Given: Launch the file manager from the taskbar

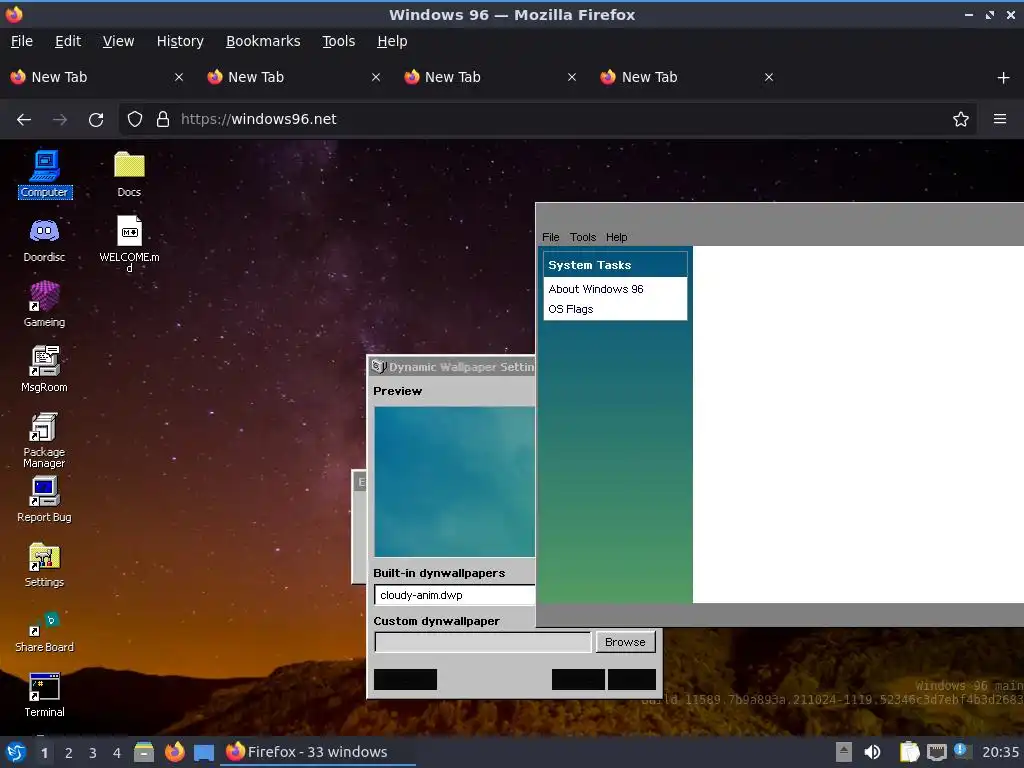Looking at the screenshot, I should (x=144, y=752).
